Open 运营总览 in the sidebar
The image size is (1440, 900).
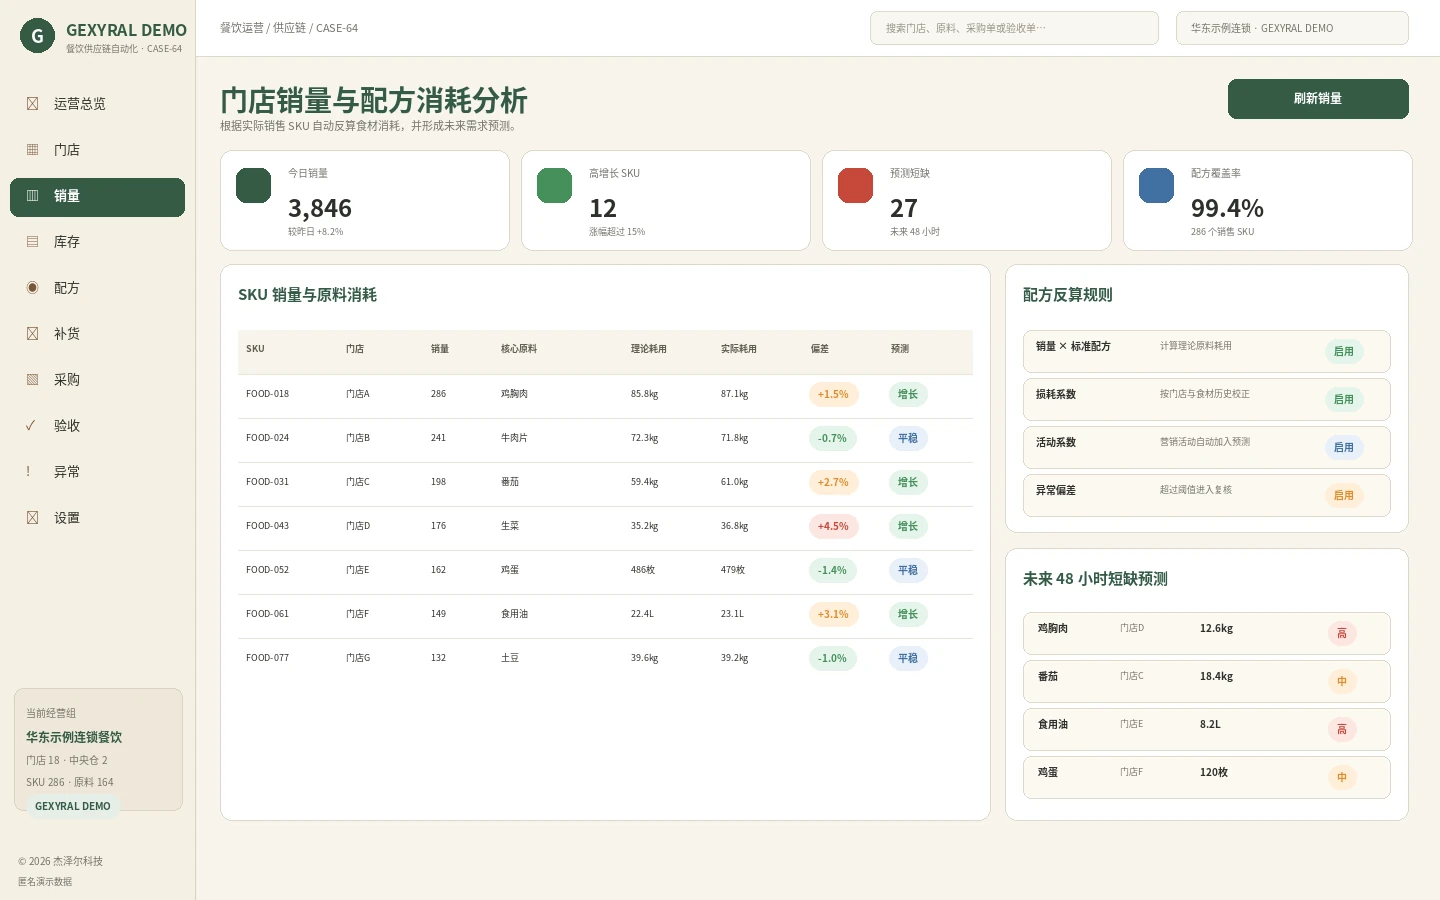pos(97,104)
